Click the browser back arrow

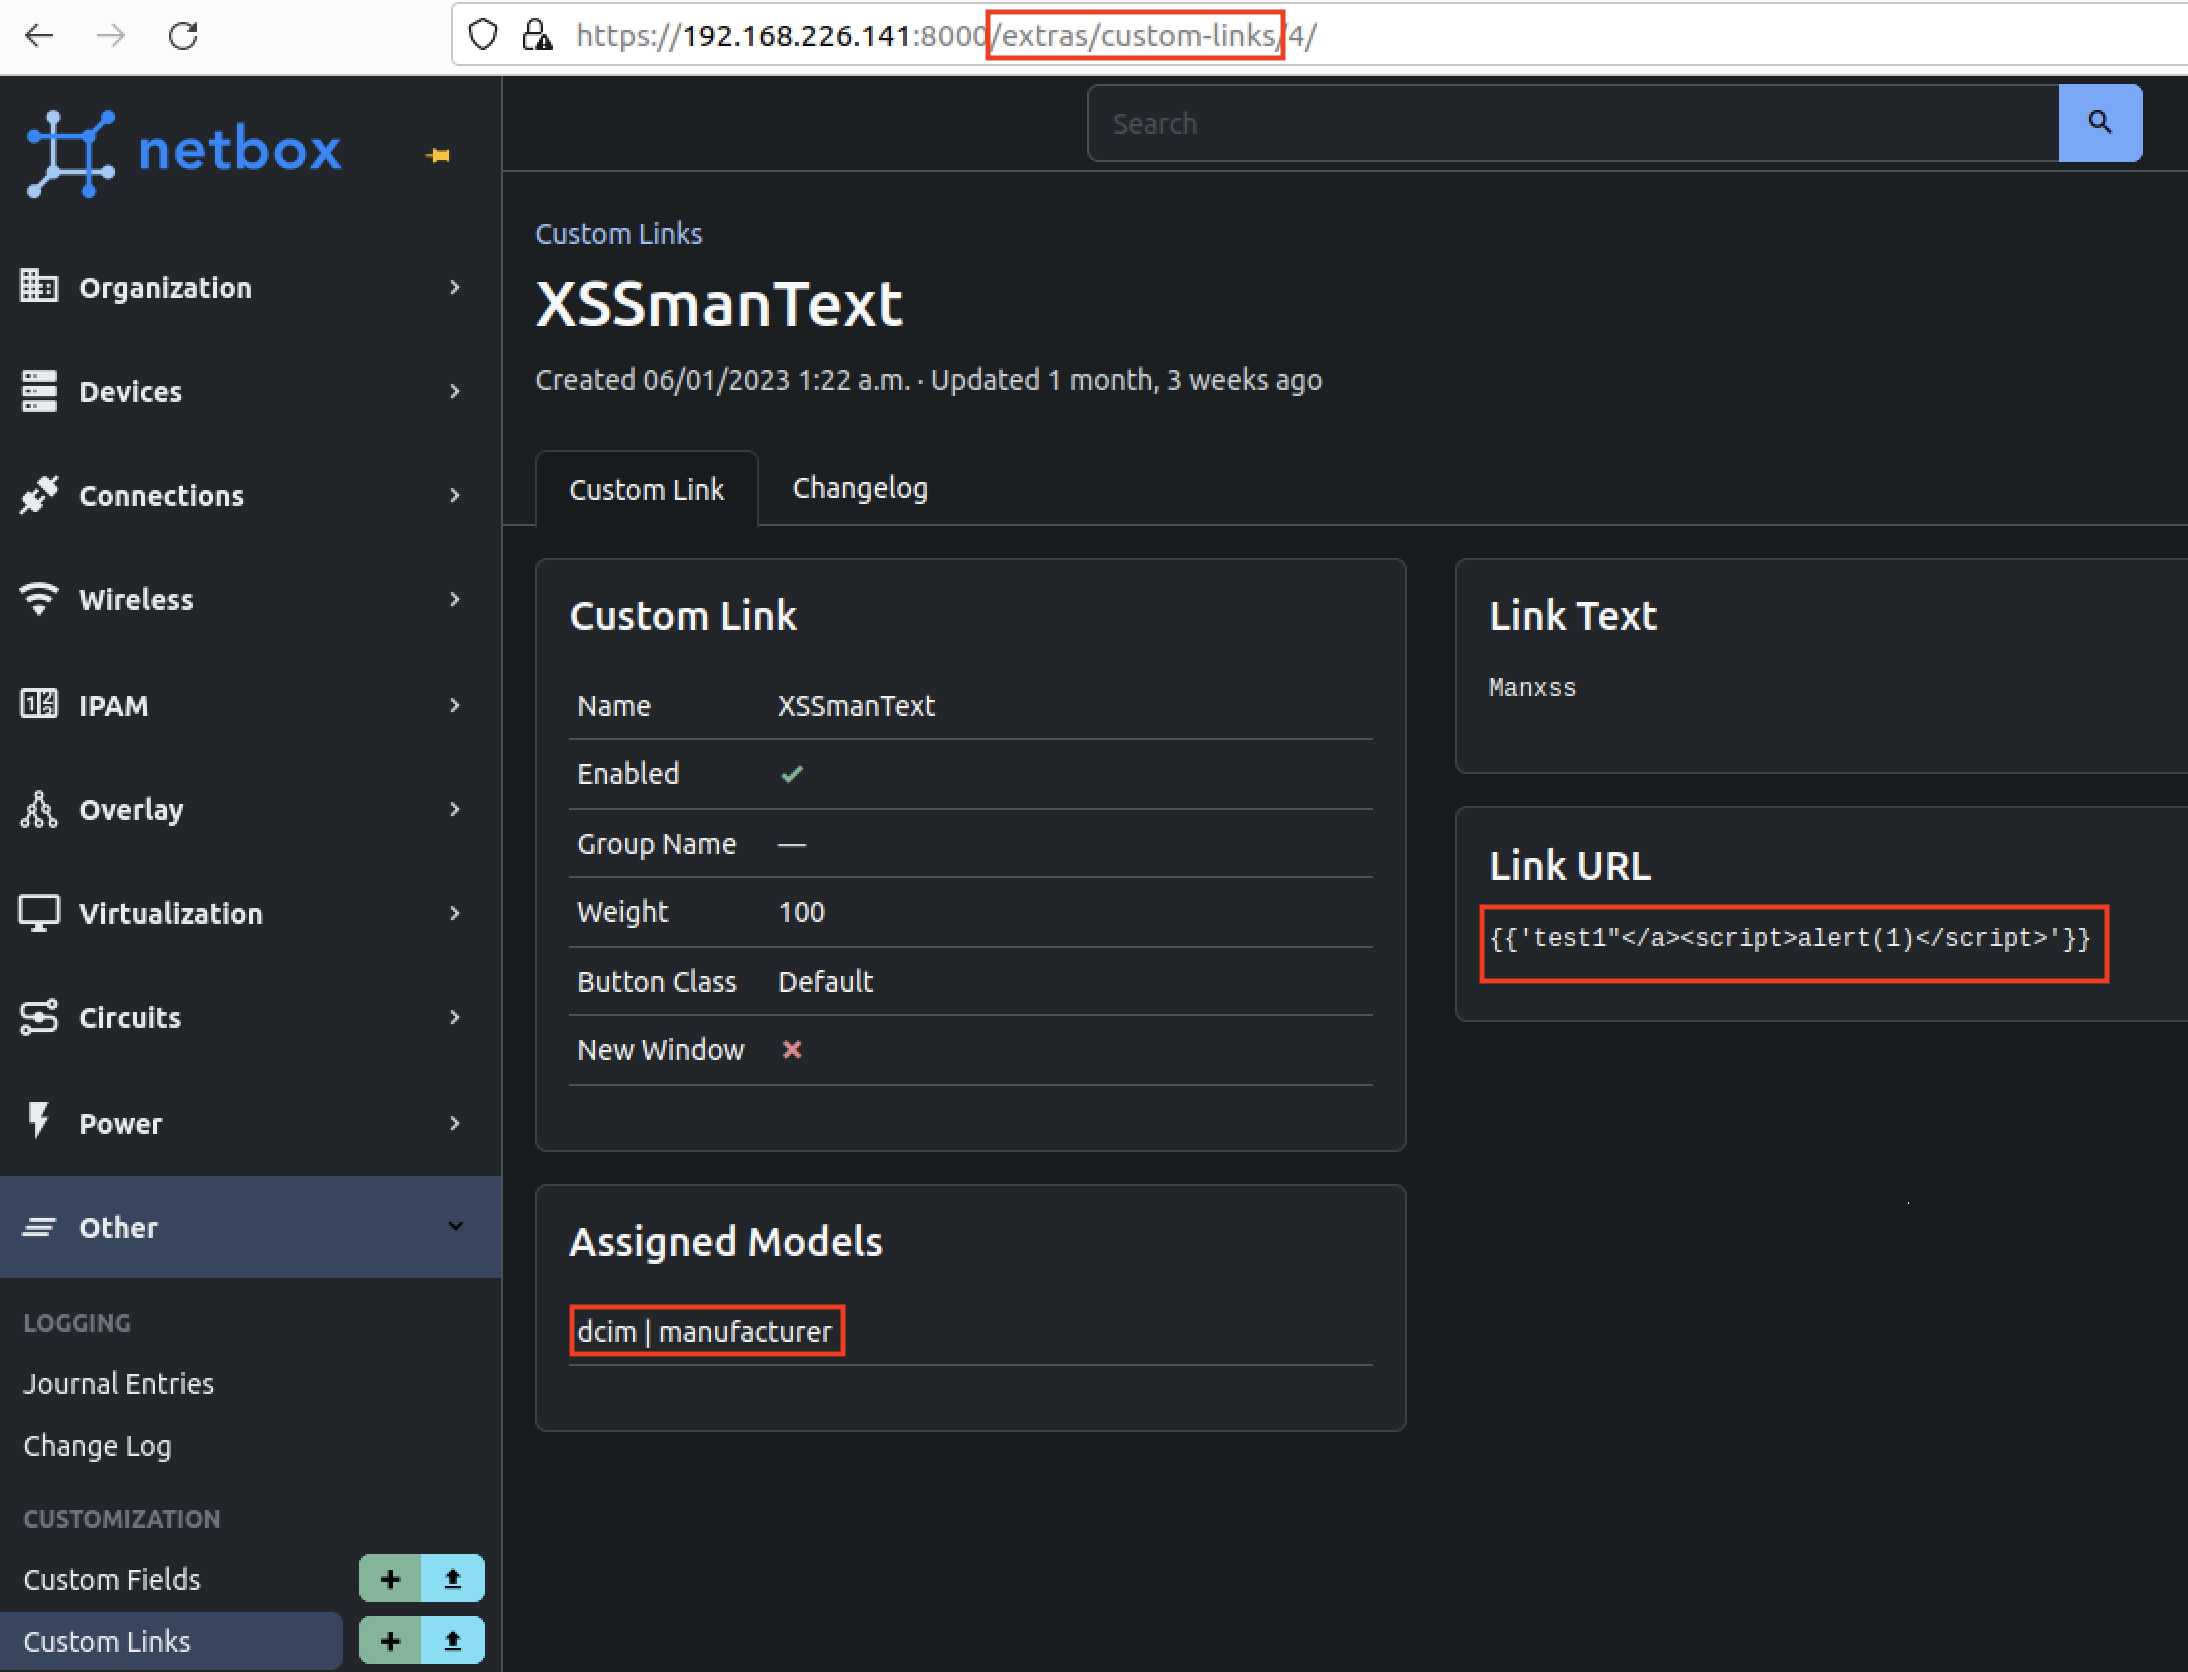[x=38, y=36]
